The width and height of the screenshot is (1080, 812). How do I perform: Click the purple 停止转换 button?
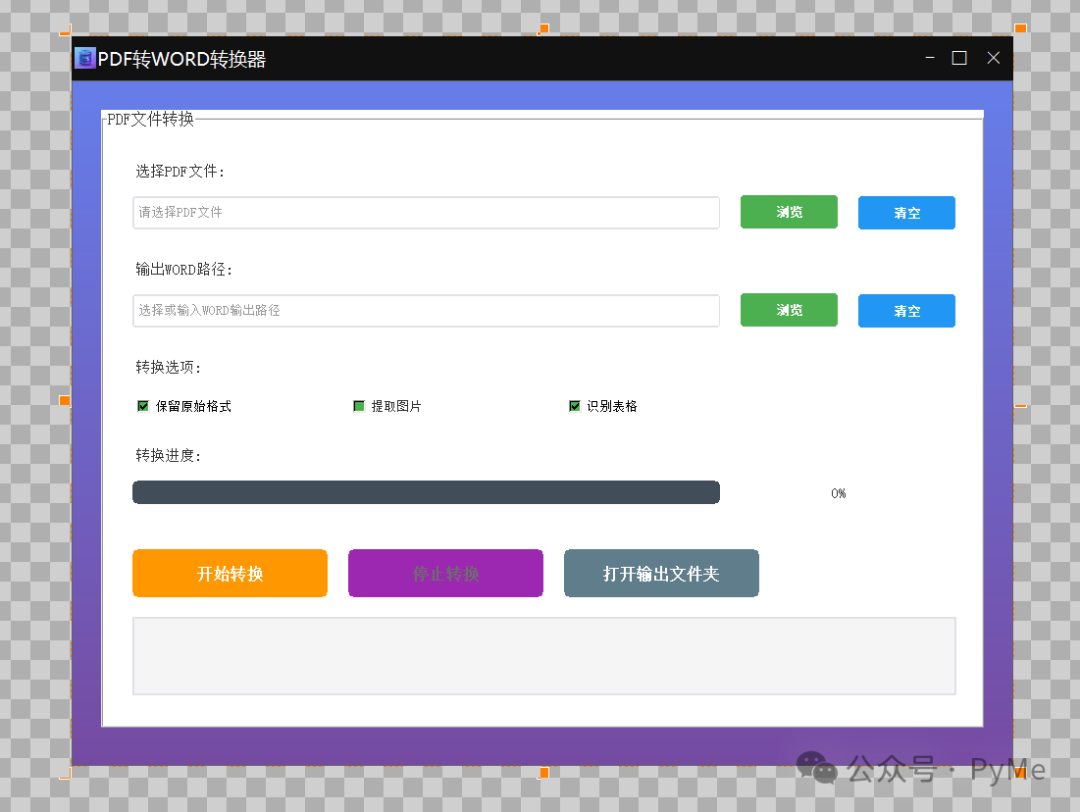(446, 573)
